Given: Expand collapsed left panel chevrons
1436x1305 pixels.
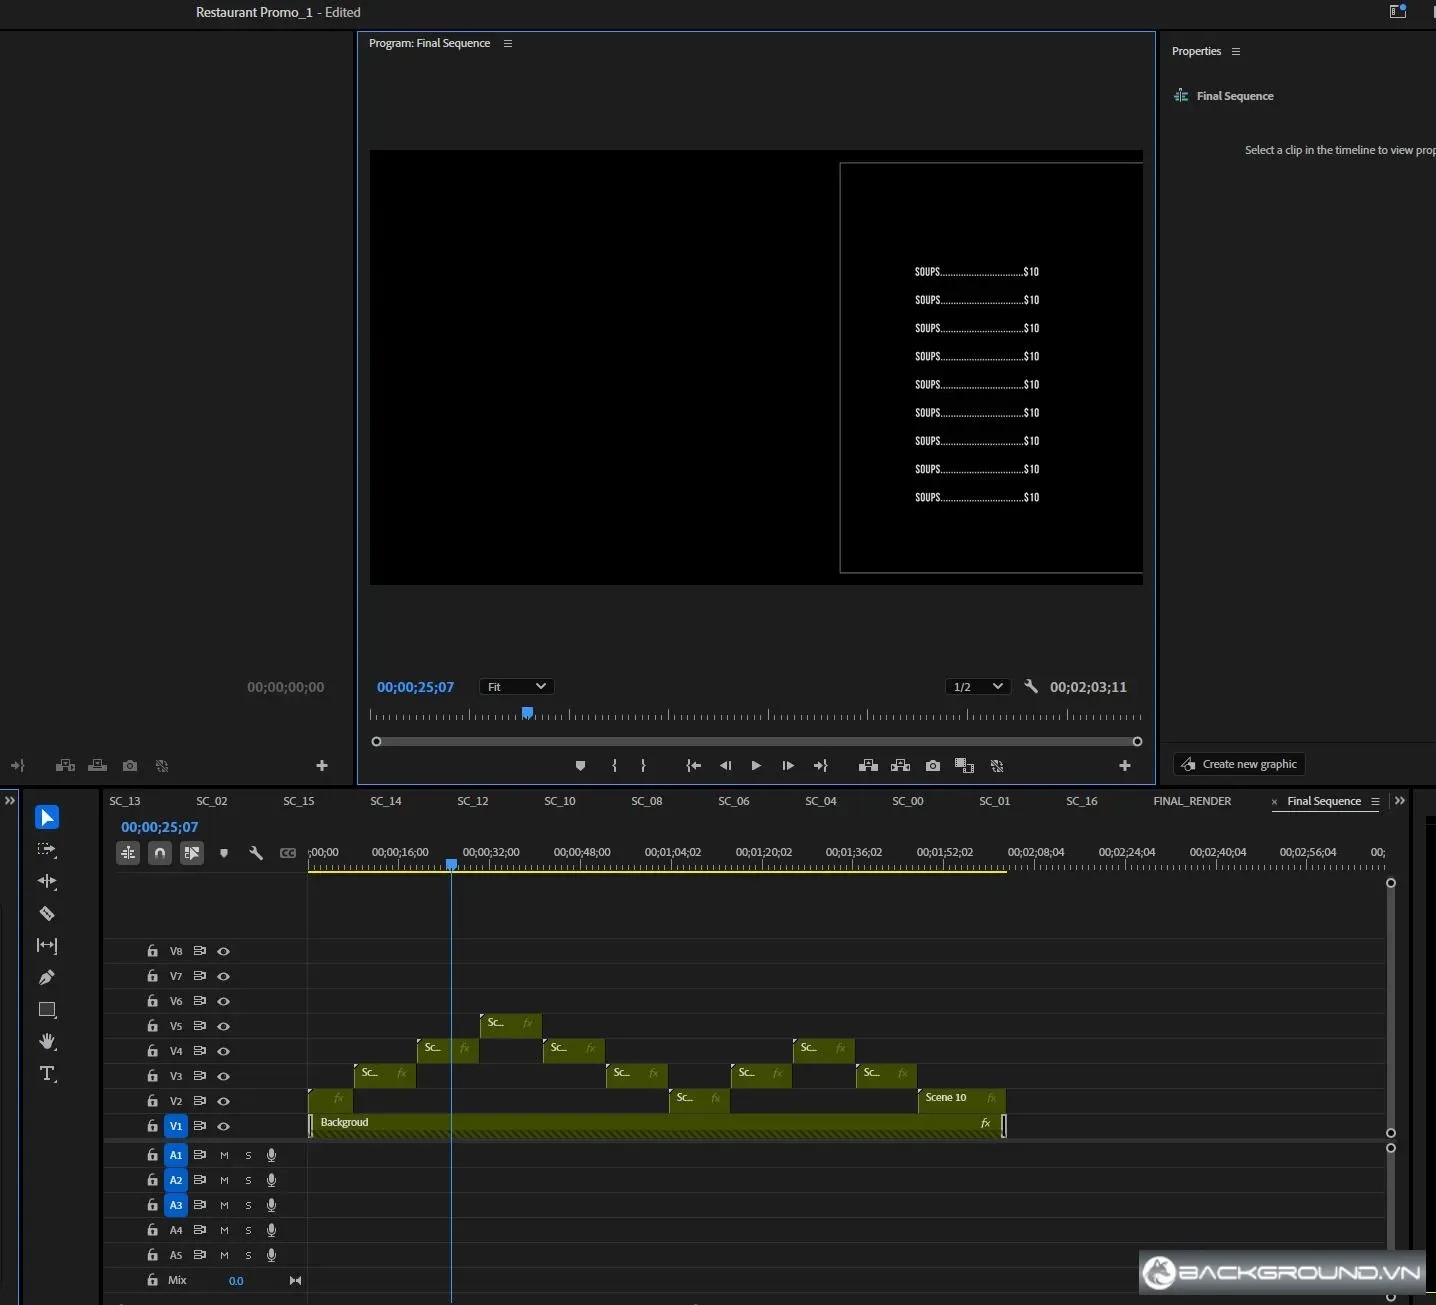Looking at the screenshot, I should coord(10,800).
